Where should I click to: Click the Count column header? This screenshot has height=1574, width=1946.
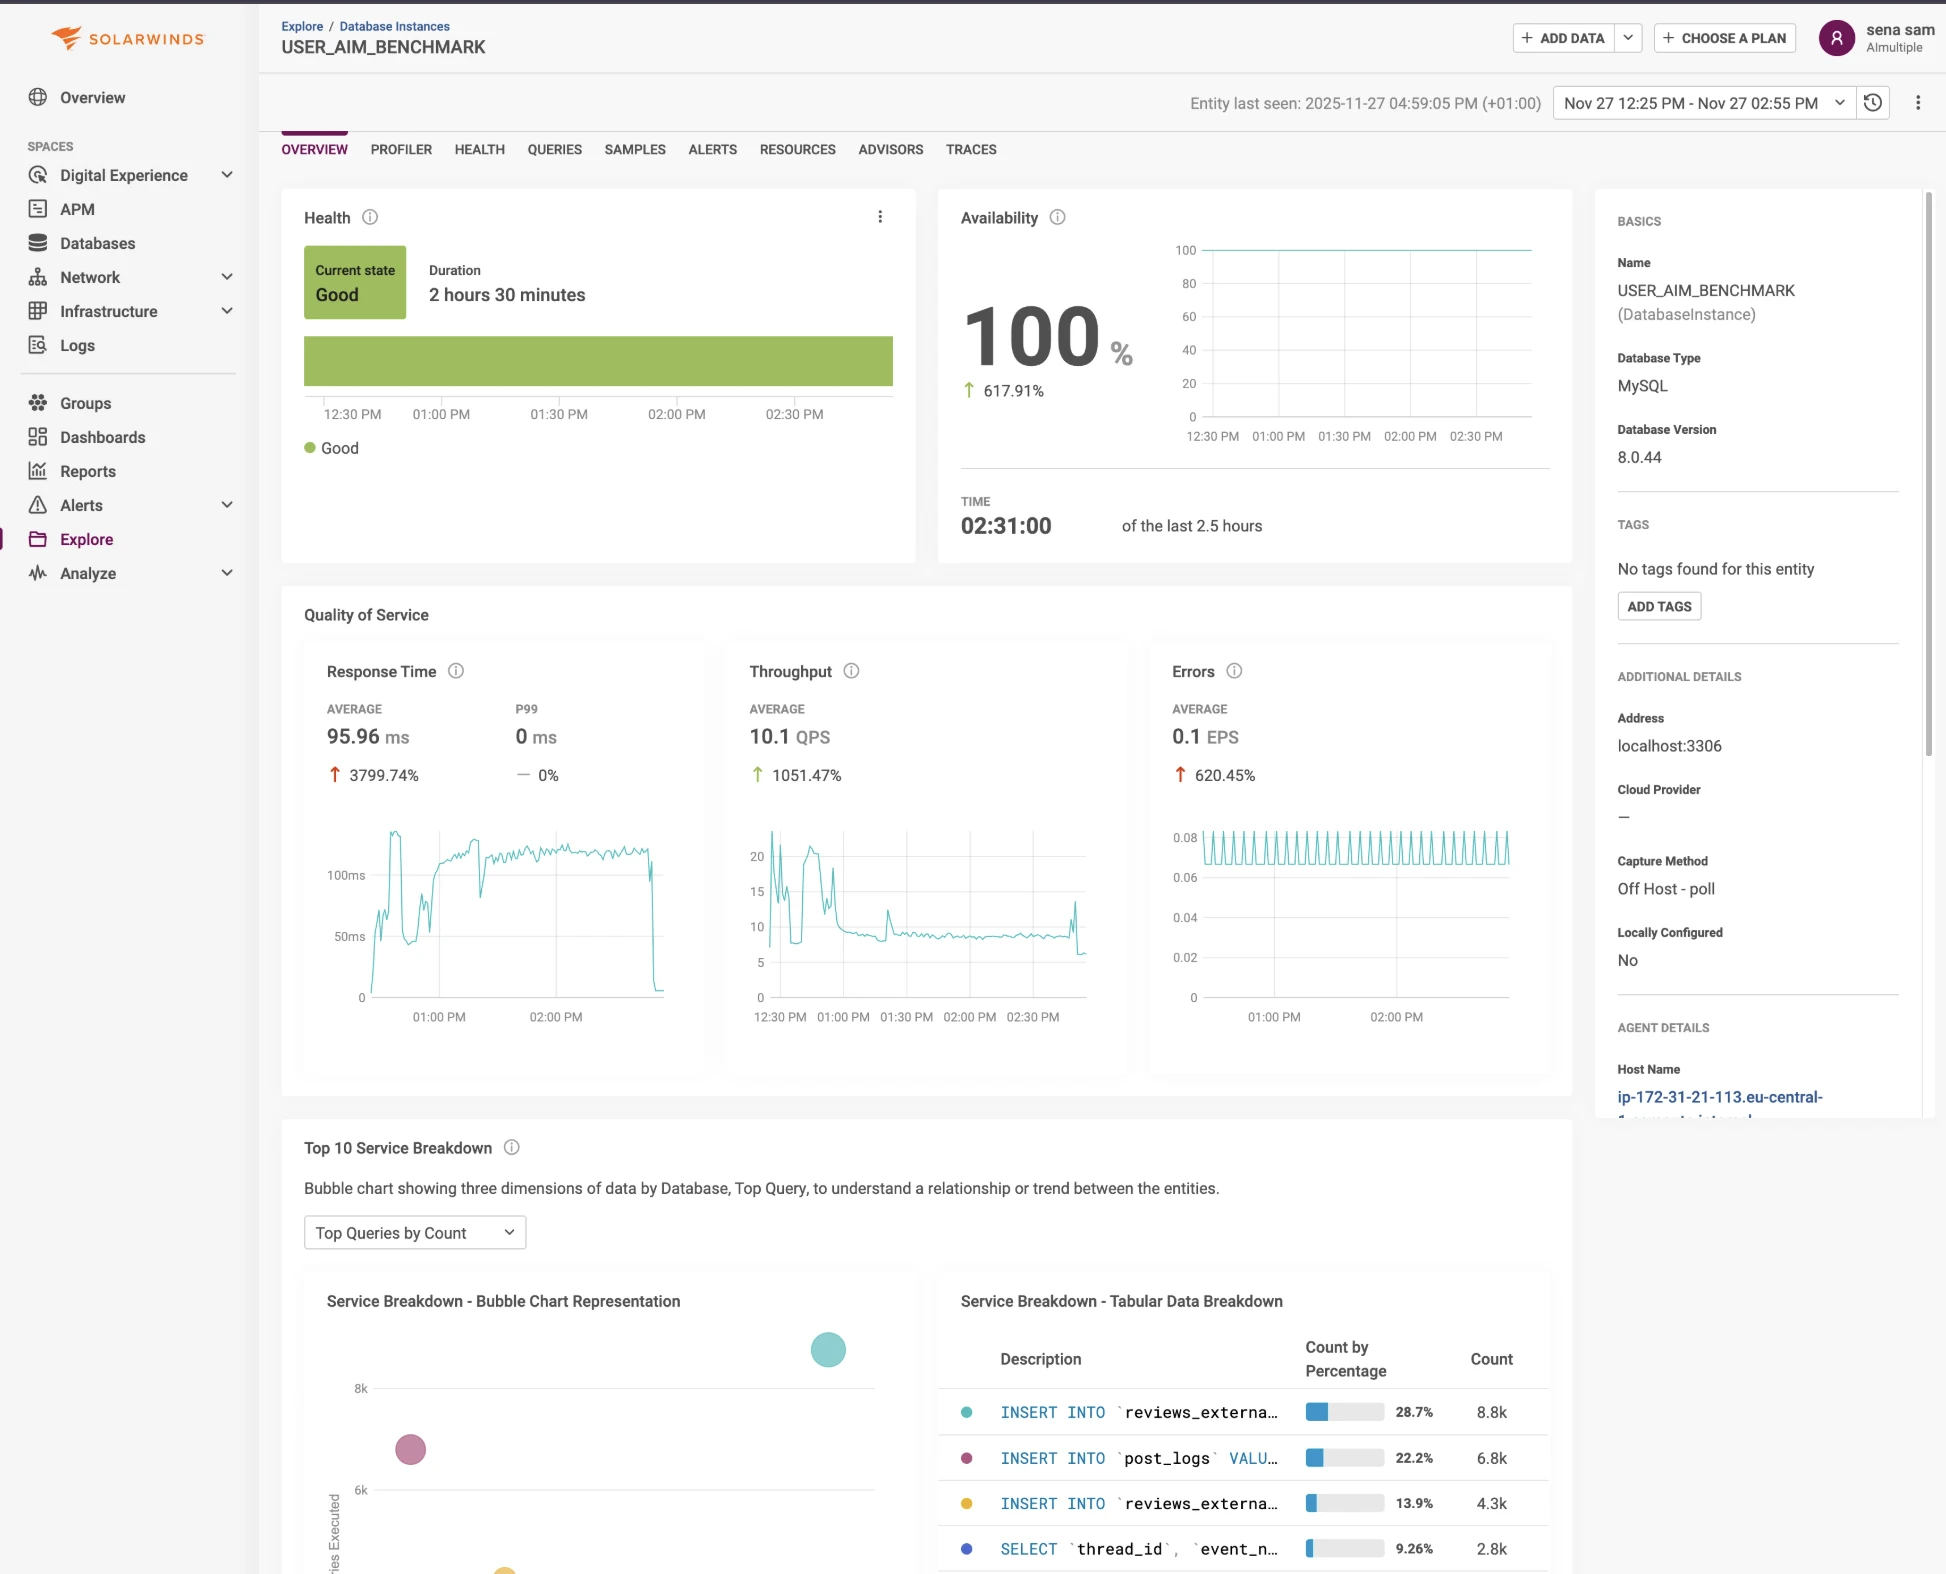tap(1491, 1359)
